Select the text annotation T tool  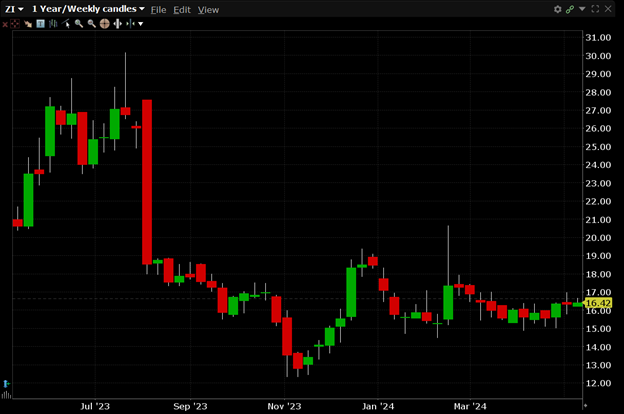click(x=40, y=24)
